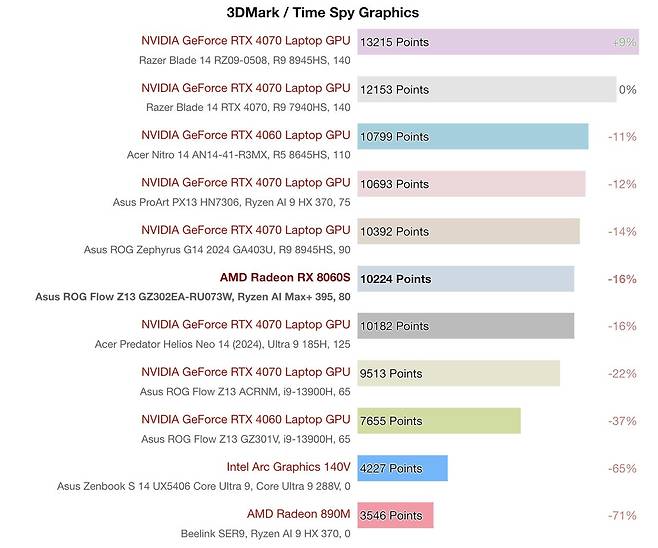This screenshot has height=548, width=658.
Task: Click the blue 4227 Points bar
Action: coord(402,468)
